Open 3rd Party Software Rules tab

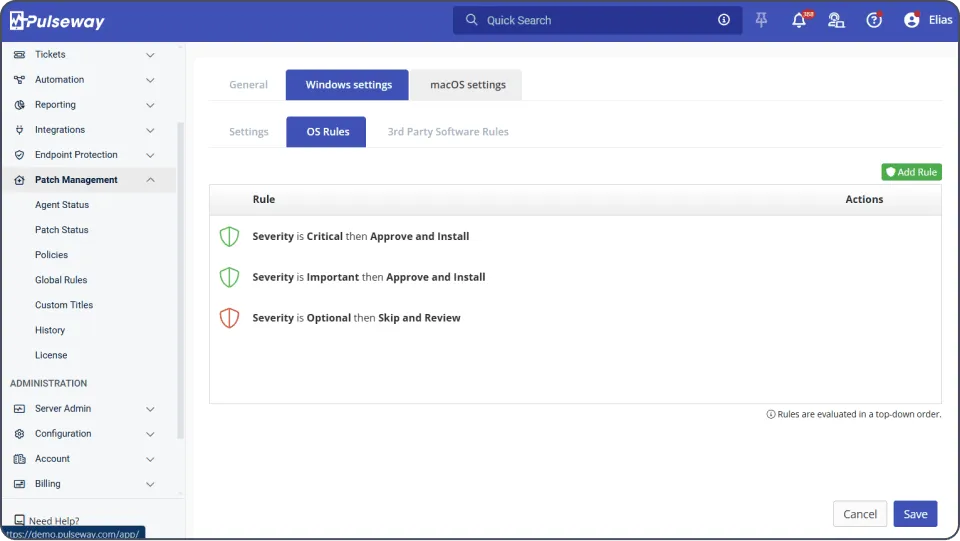[x=448, y=132]
